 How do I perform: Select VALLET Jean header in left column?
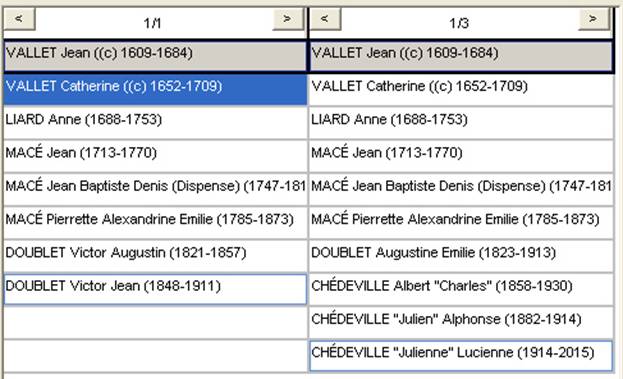click(x=155, y=56)
